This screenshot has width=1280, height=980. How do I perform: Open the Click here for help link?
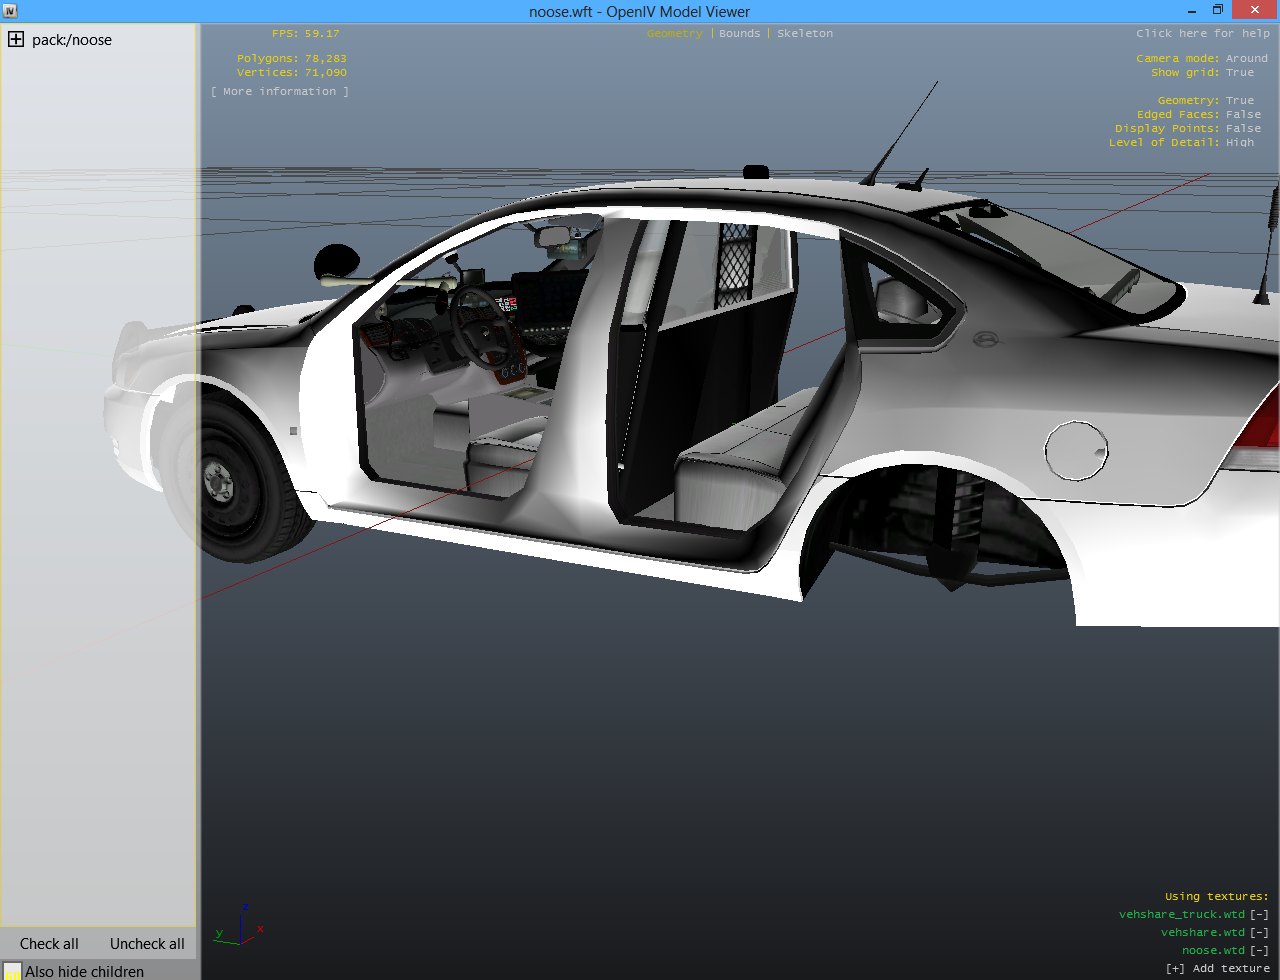(x=1202, y=33)
